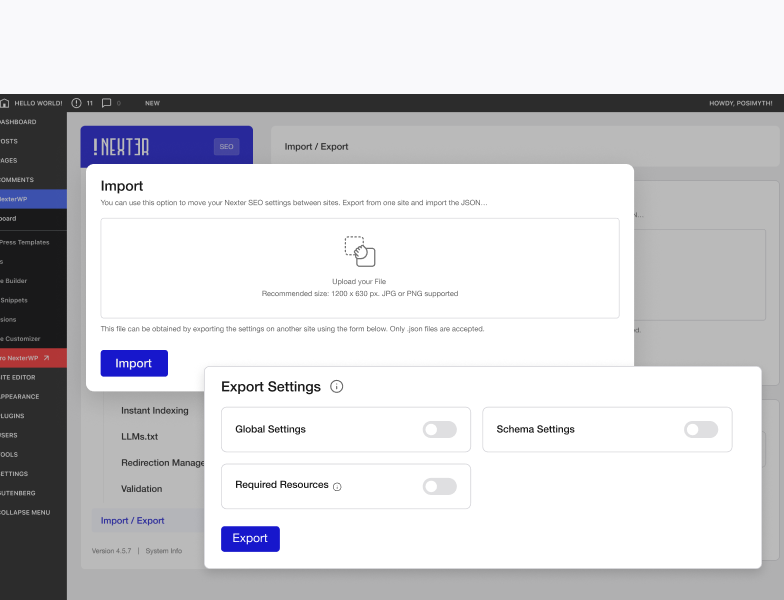Click the blue Import button
This screenshot has height=600, width=784.
coord(134,364)
